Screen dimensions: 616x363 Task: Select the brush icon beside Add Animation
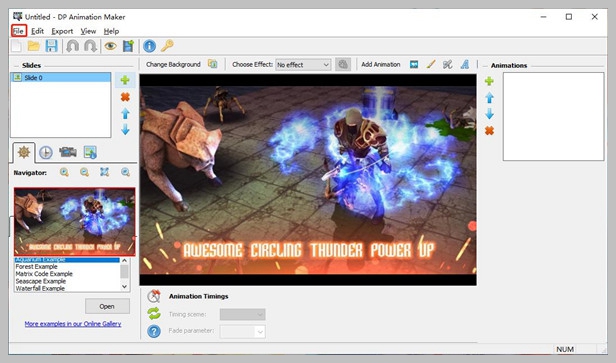[431, 64]
